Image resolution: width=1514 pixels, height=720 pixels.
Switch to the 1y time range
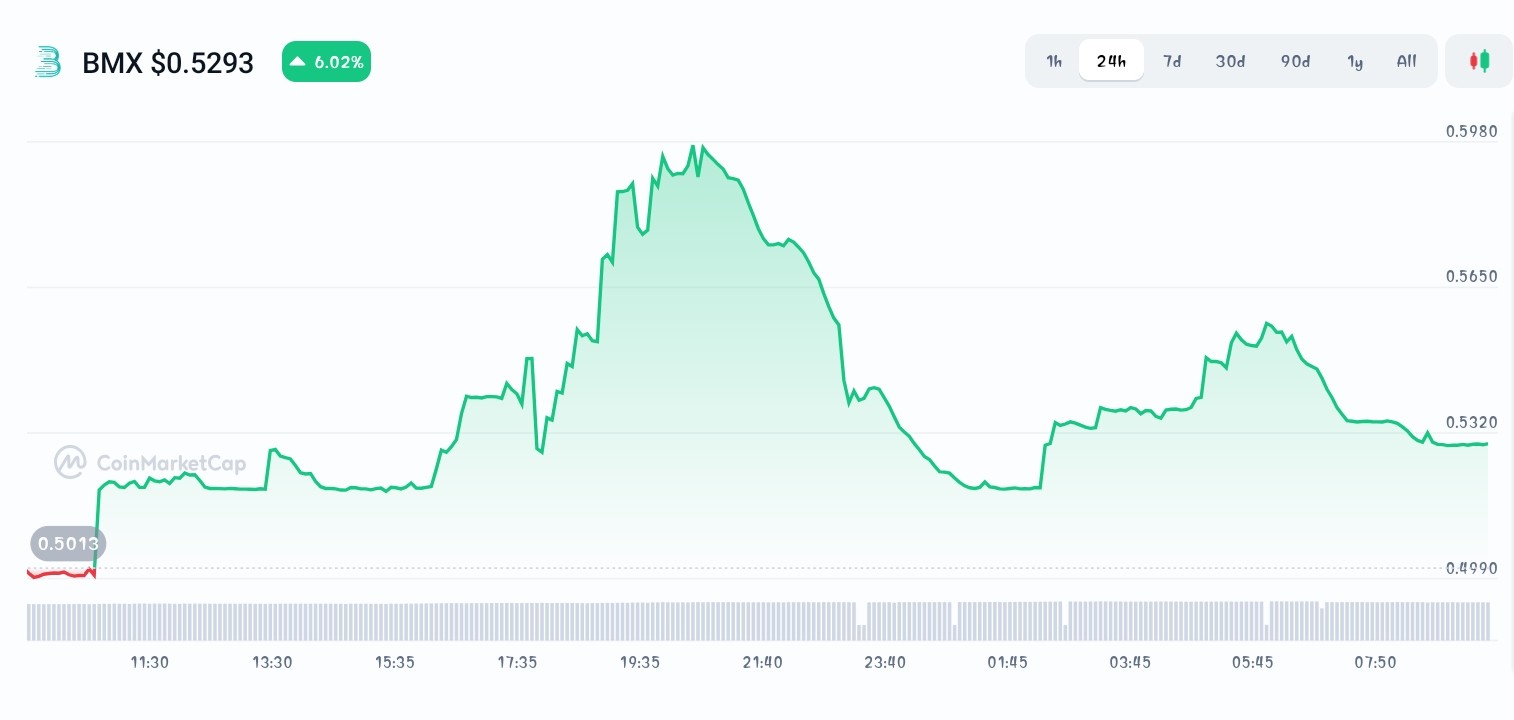tap(1355, 61)
